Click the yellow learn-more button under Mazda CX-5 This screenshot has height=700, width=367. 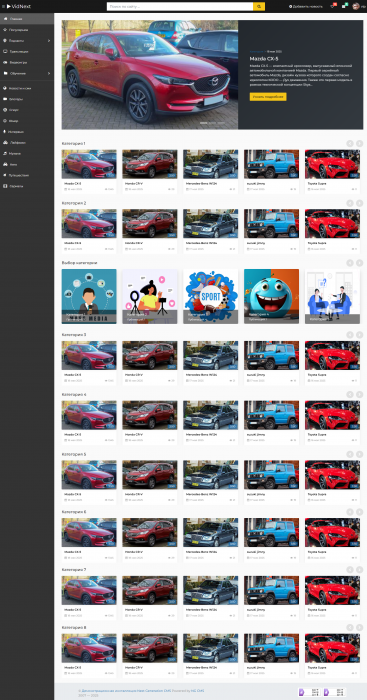point(268,96)
